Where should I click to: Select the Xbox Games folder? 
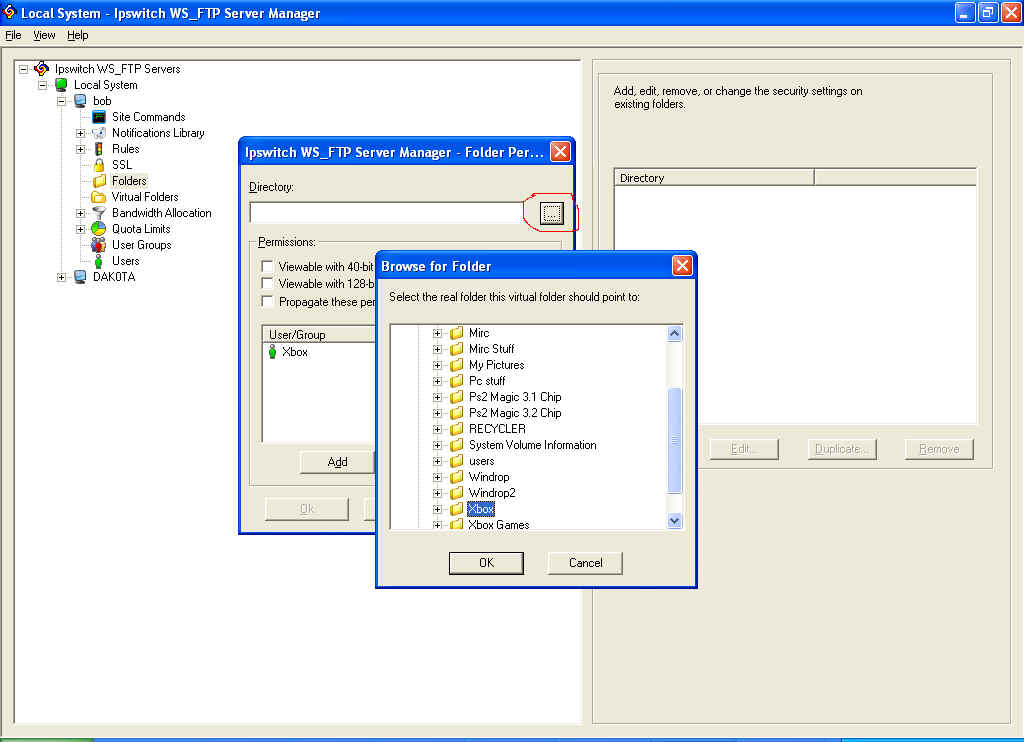(498, 524)
